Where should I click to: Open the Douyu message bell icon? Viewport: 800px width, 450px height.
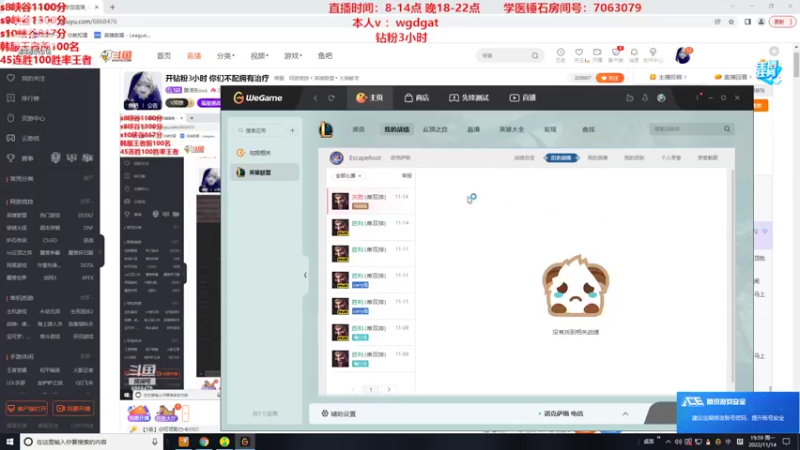click(634, 55)
